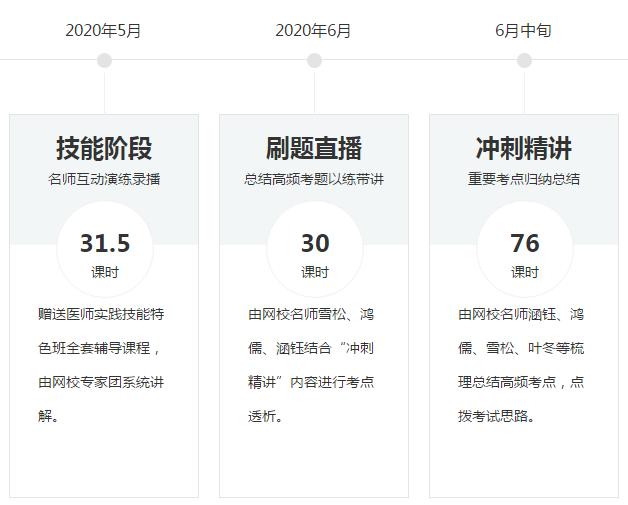Open the 刷题直播 card title
Image resolution: width=628 pixels, height=505 pixels.
click(x=314, y=149)
